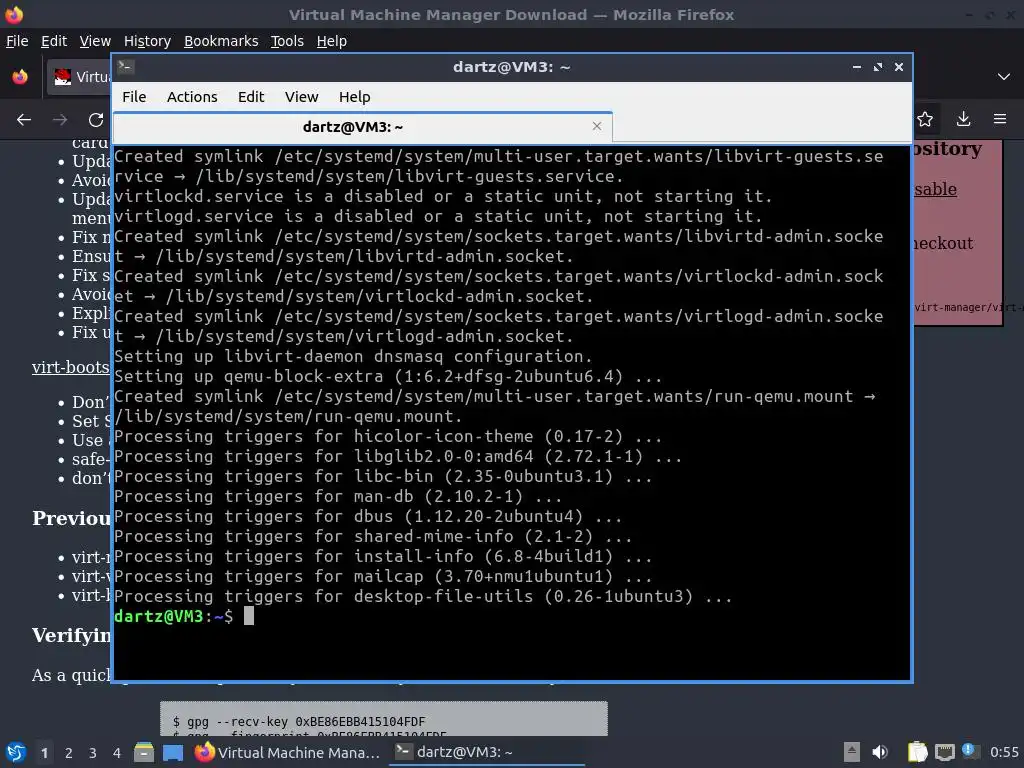
Task: Click the Firefox View icon near tabs
Action: pos(20,77)
